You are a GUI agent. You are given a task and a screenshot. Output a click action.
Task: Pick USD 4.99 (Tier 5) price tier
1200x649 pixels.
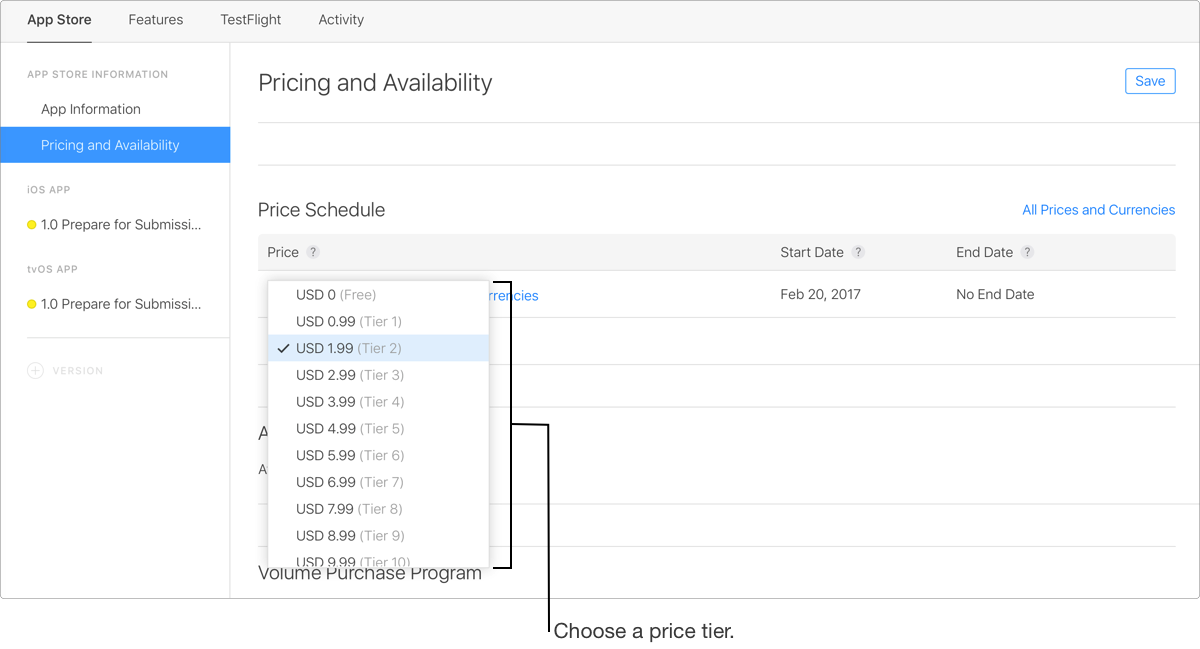click(x=349, y=429)
